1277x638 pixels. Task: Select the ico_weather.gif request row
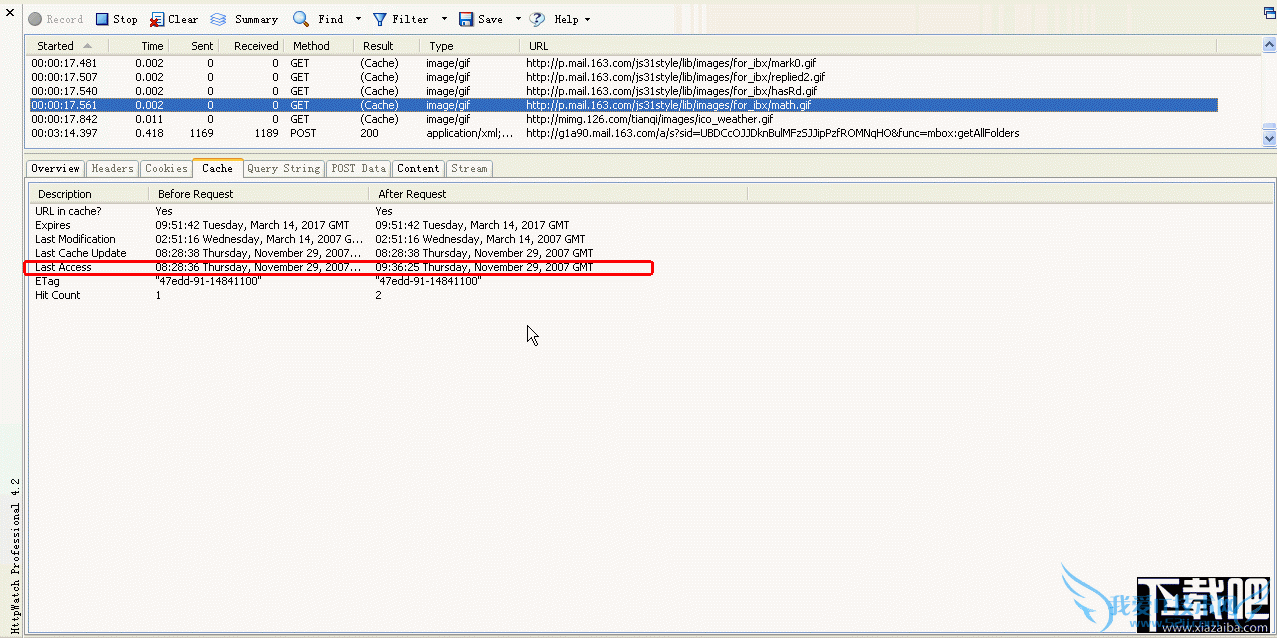click(x=624, y=119)
